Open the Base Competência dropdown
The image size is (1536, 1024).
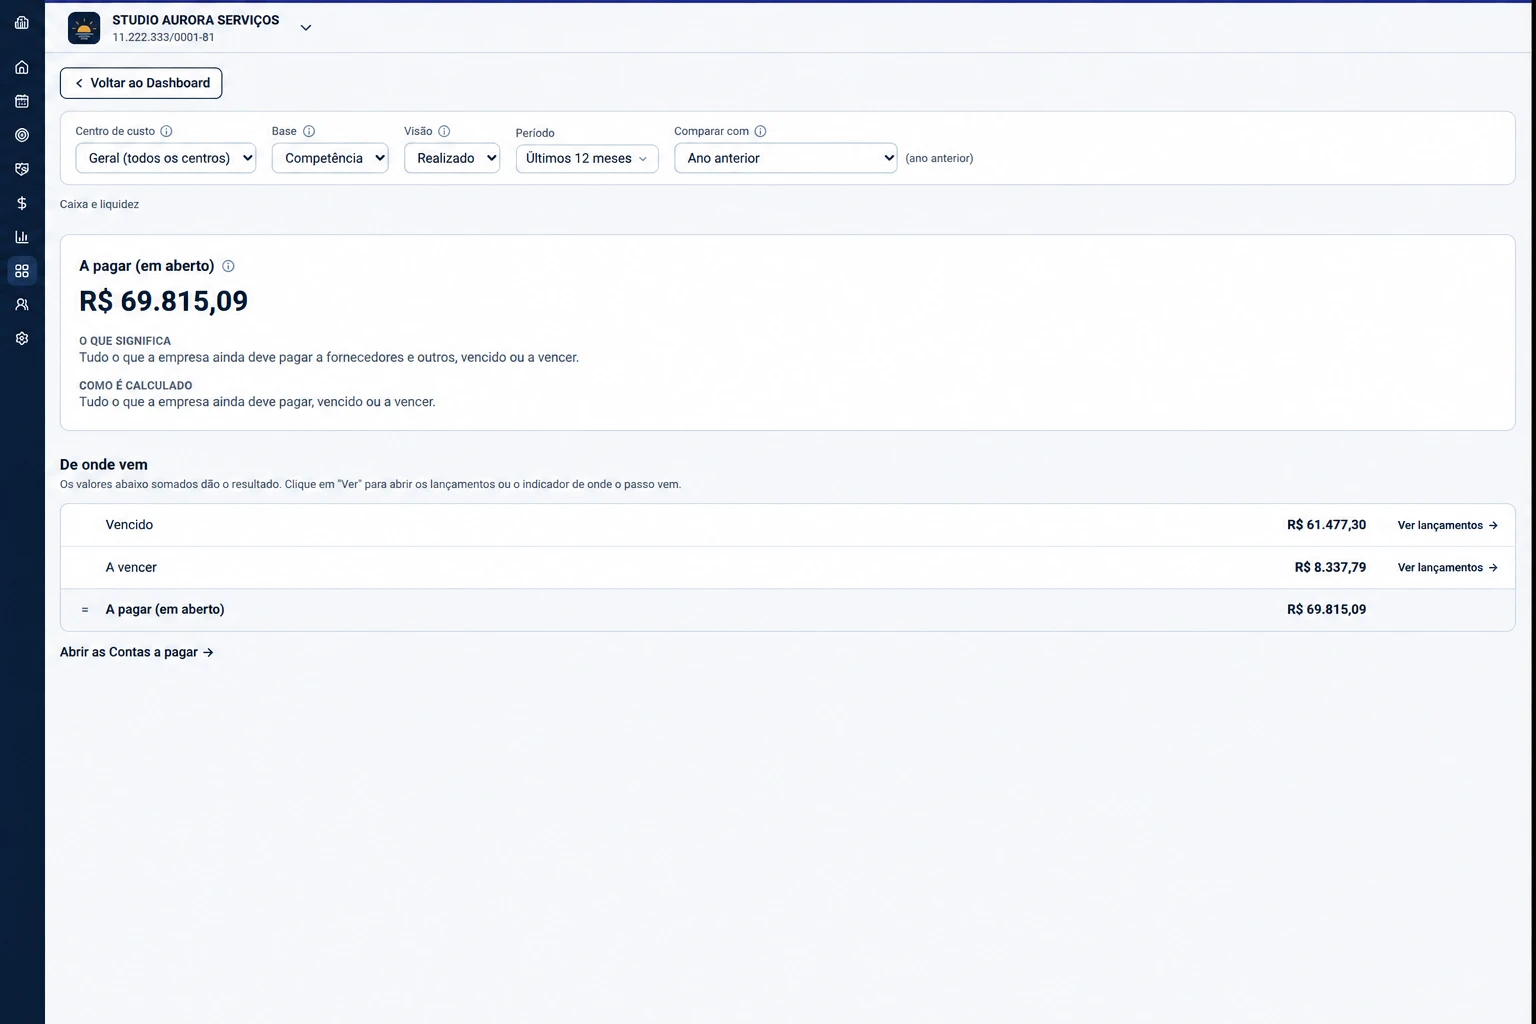click(x=330, y=158)
